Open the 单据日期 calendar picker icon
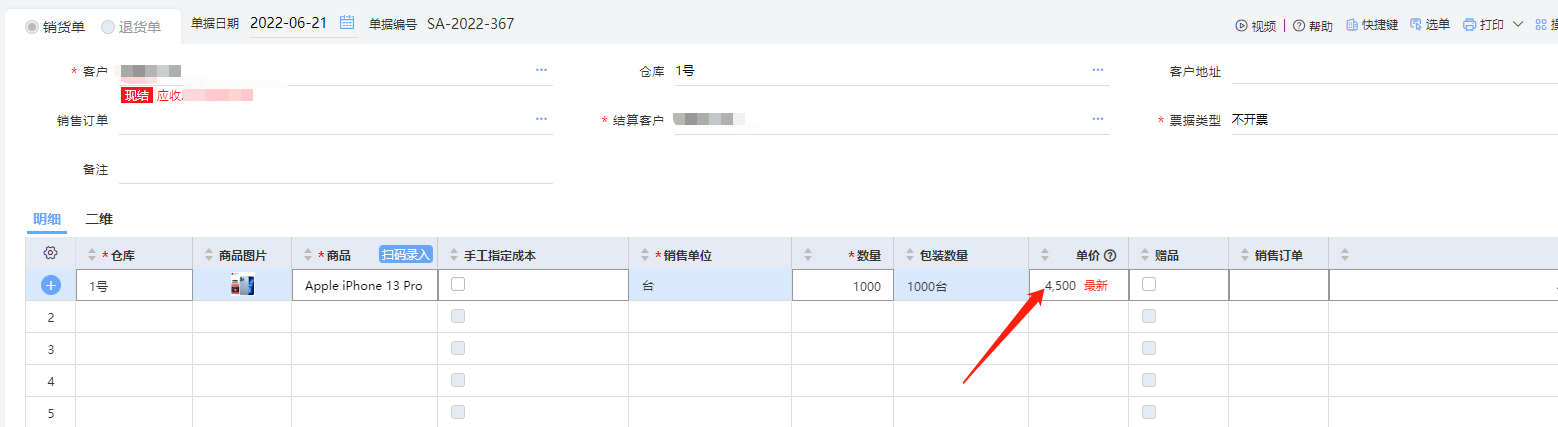 [x=347, y=23]
